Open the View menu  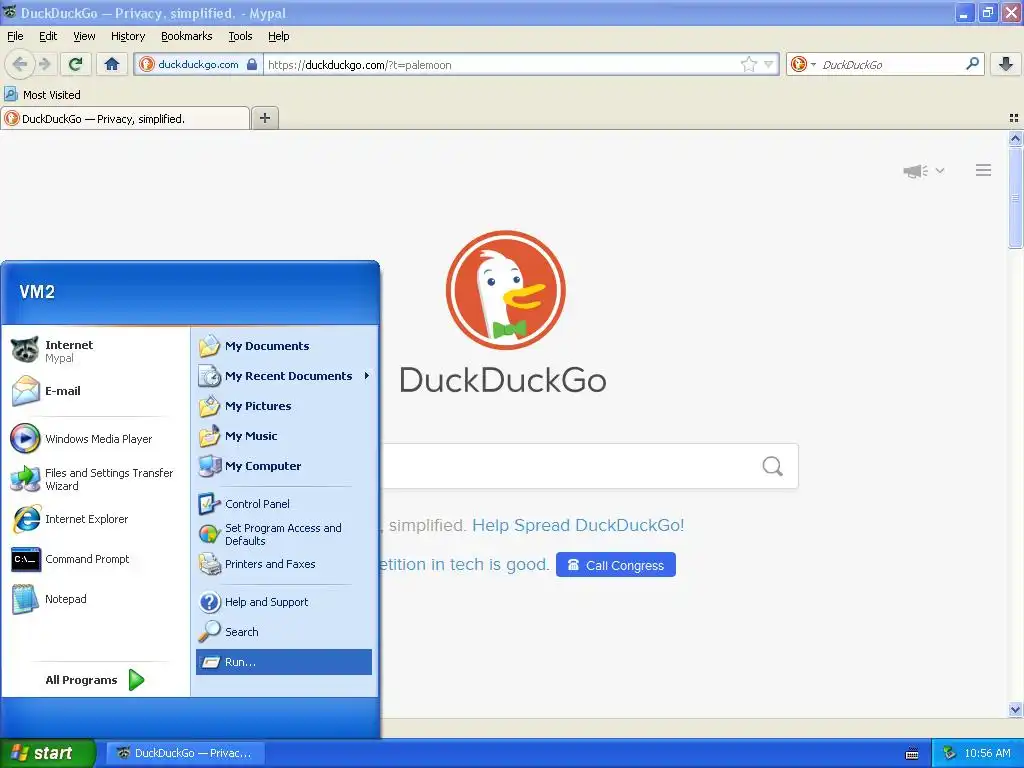coord(84,36)
